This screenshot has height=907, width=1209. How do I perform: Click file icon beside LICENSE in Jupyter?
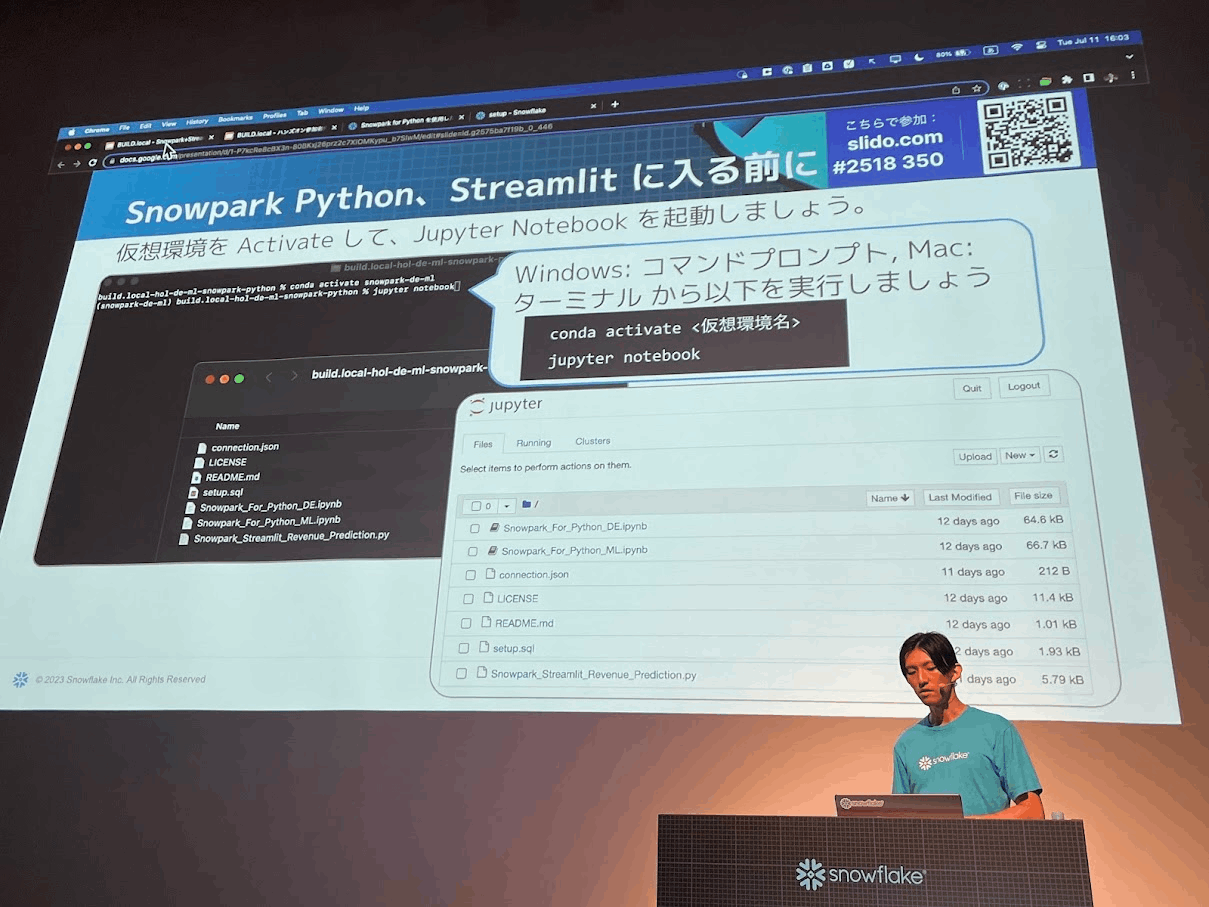point(488,597)
